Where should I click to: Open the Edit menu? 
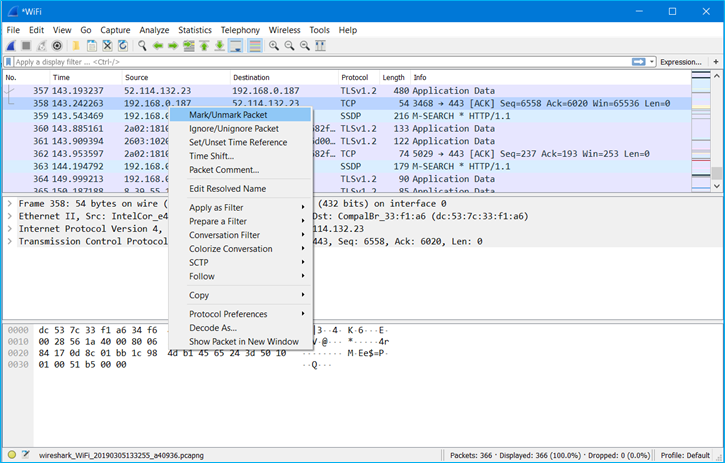(x=36, y=30)
